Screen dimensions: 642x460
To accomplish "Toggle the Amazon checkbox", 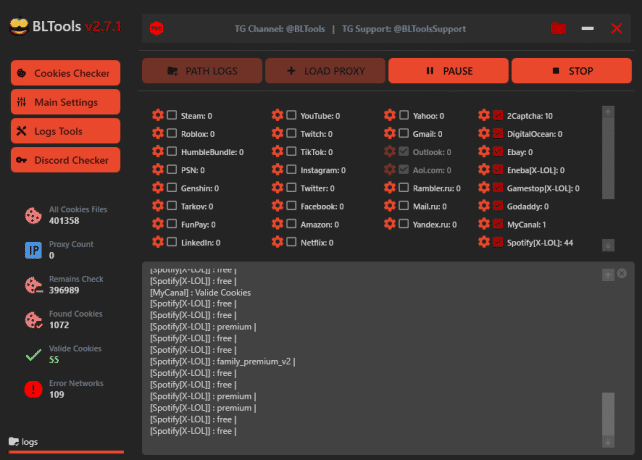I will 291,224.
